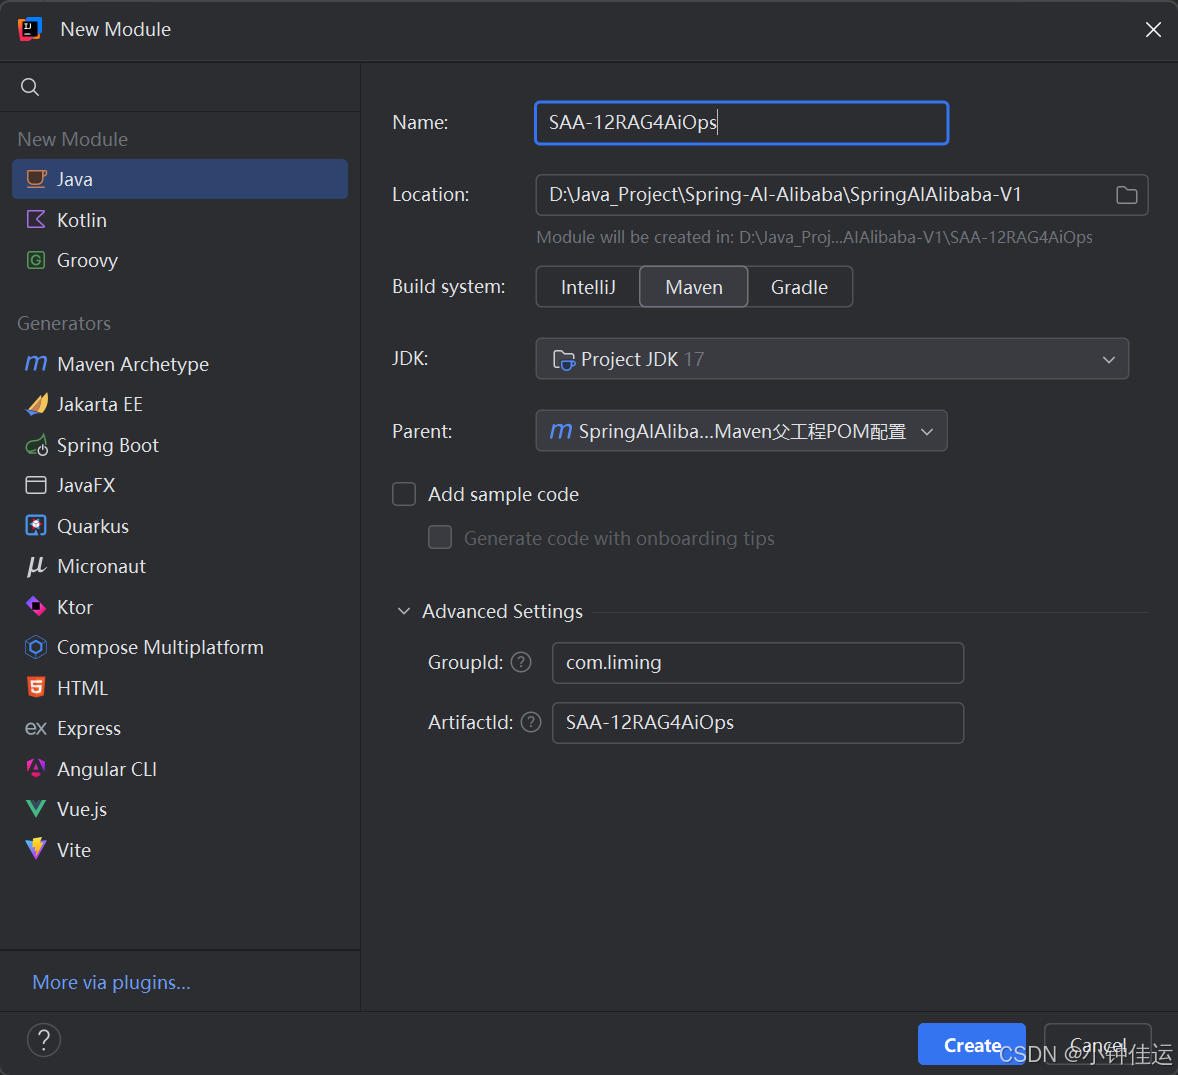Choose the JavaFX generator
1178x1075 pixels.
[x=180, y=485]
